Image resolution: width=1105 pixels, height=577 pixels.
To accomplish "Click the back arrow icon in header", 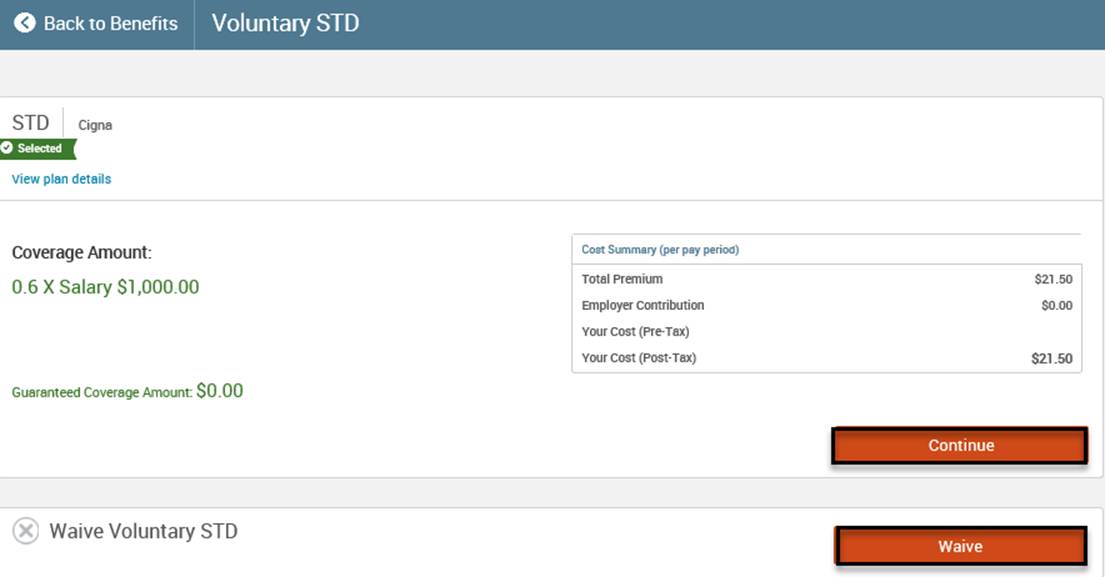I will (25, 23).
